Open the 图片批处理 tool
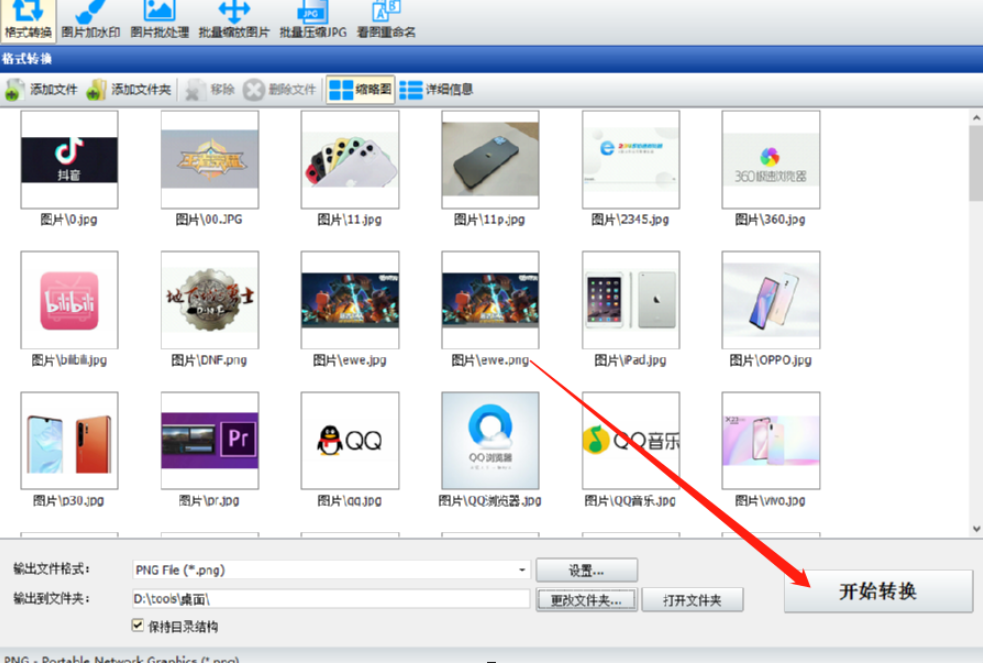 click(160, 18)
